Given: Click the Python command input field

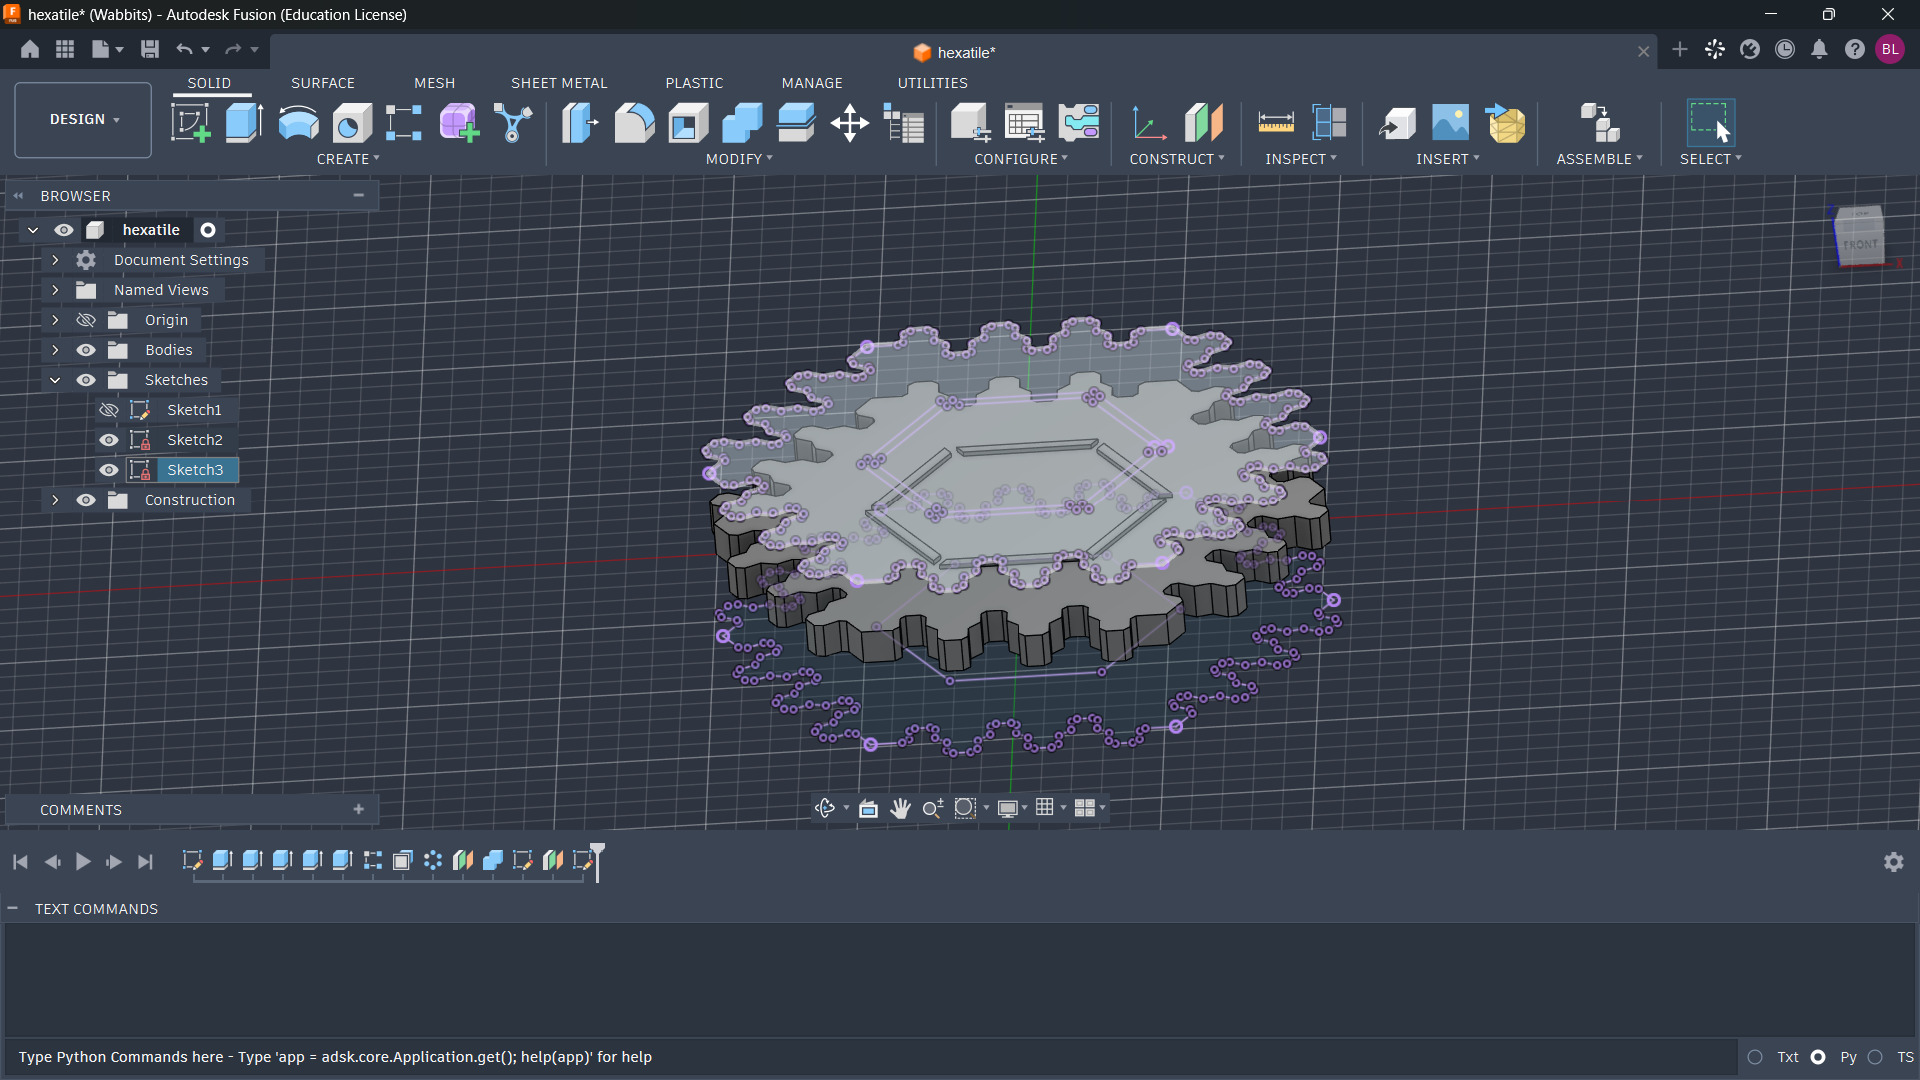Looking at the screenshot, I should tap(870, 1057).
